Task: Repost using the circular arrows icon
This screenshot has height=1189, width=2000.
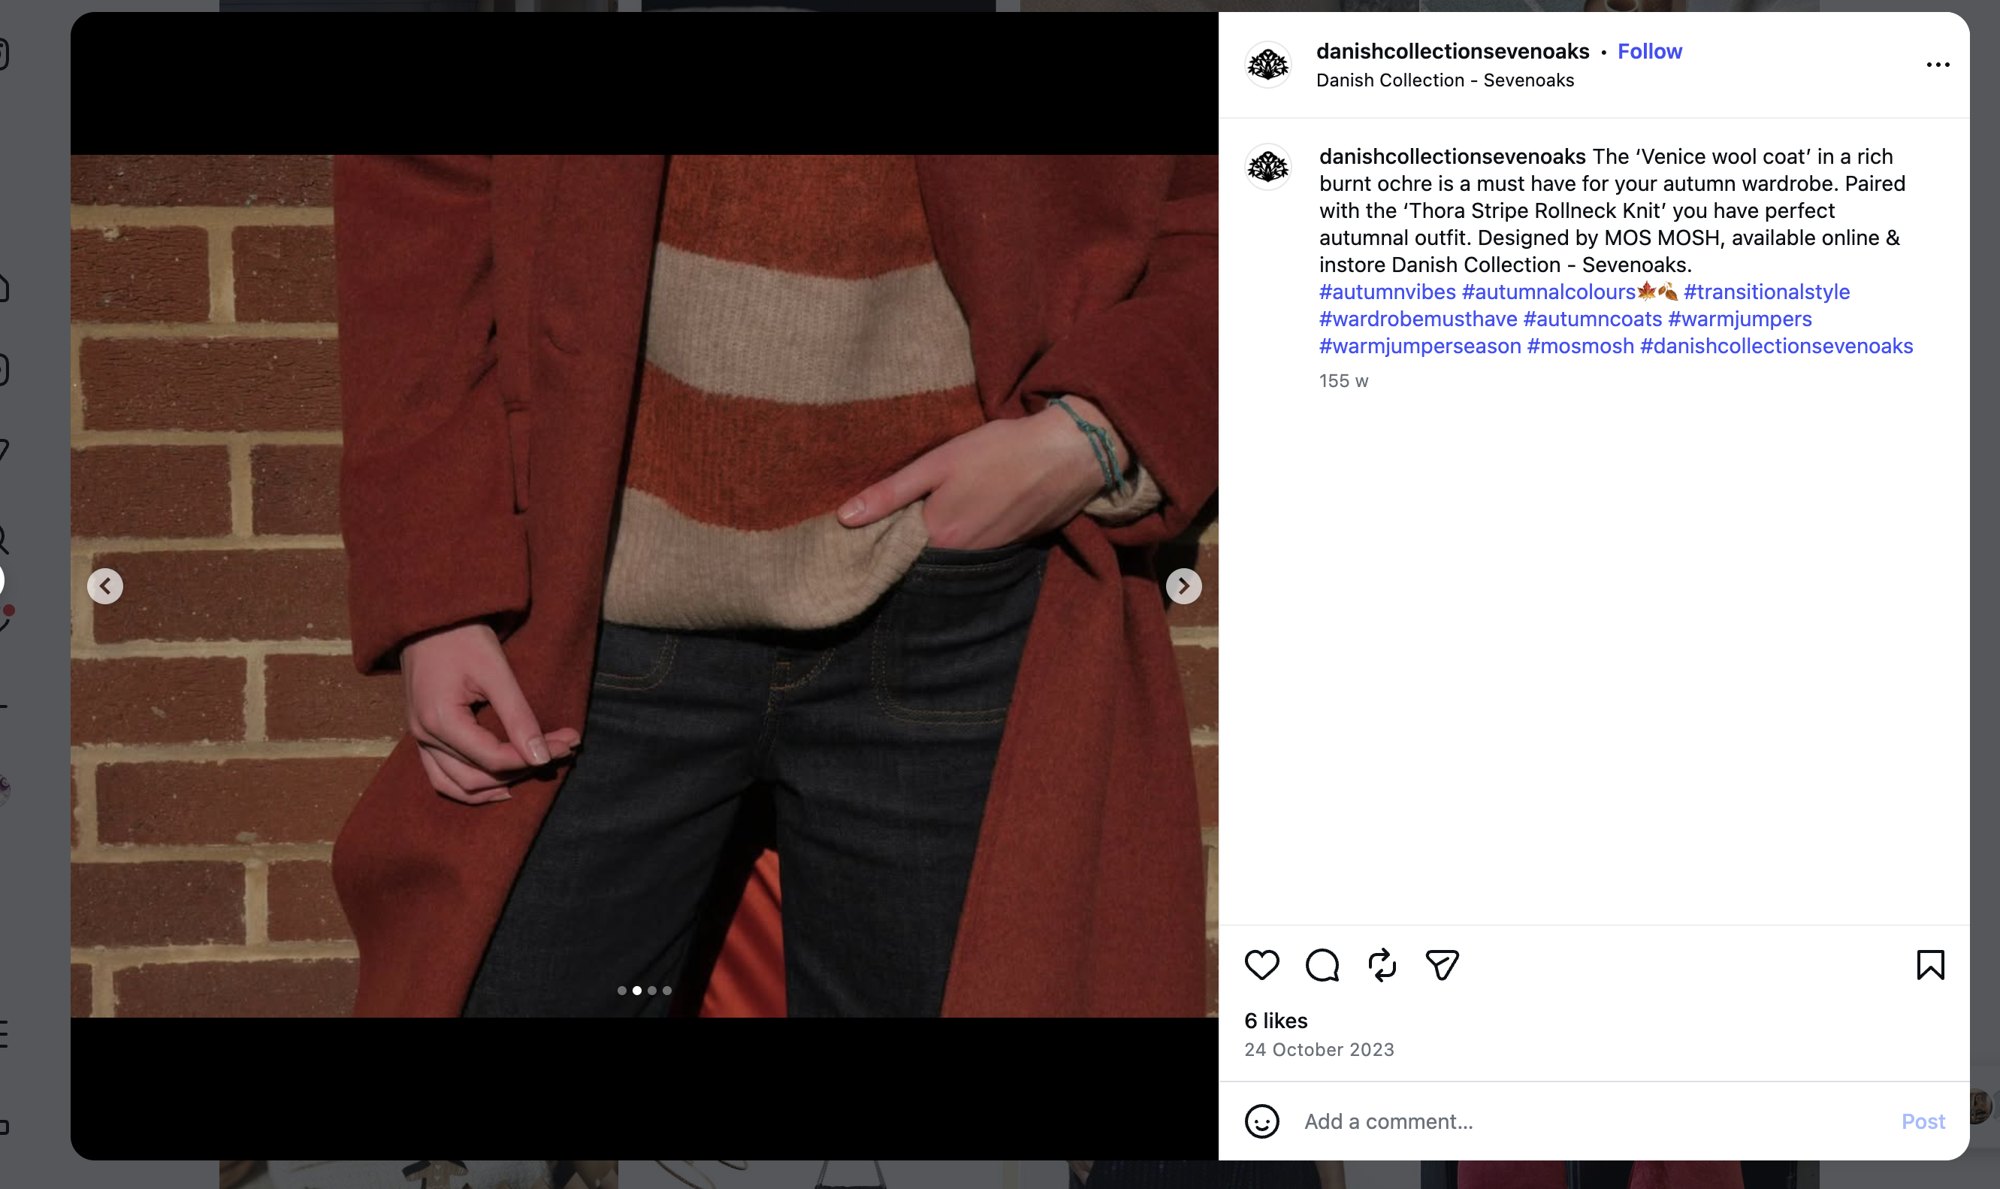Action: point(1382,965)
